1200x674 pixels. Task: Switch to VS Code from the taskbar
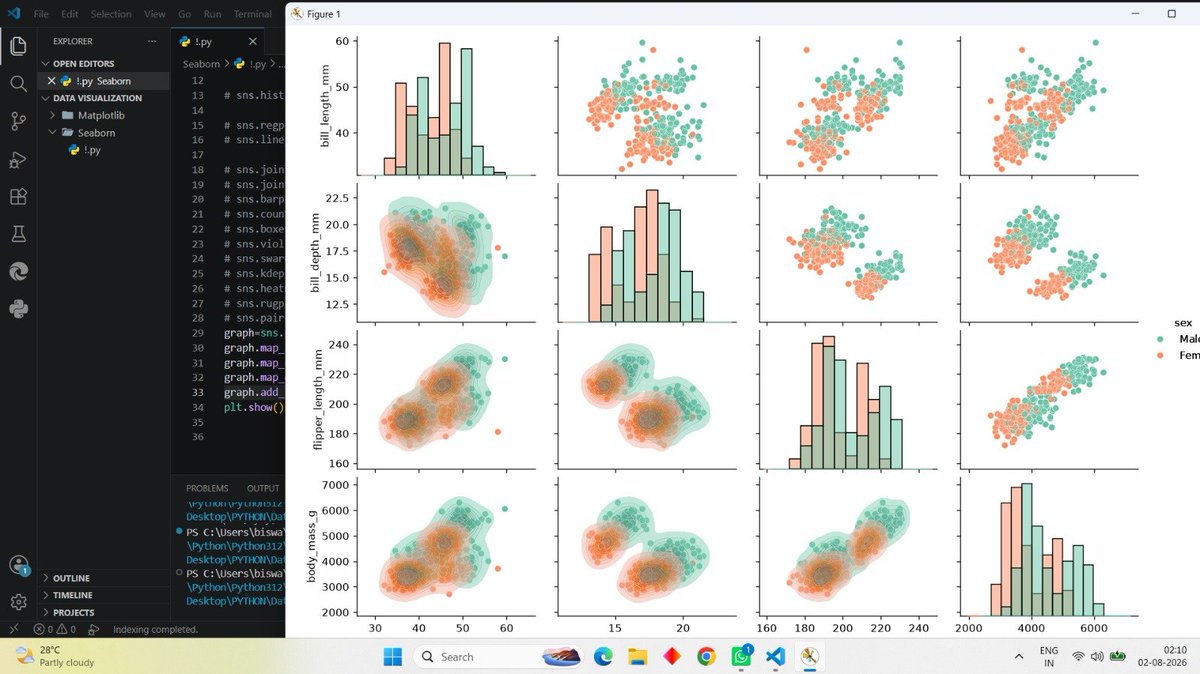click(775, 656)
